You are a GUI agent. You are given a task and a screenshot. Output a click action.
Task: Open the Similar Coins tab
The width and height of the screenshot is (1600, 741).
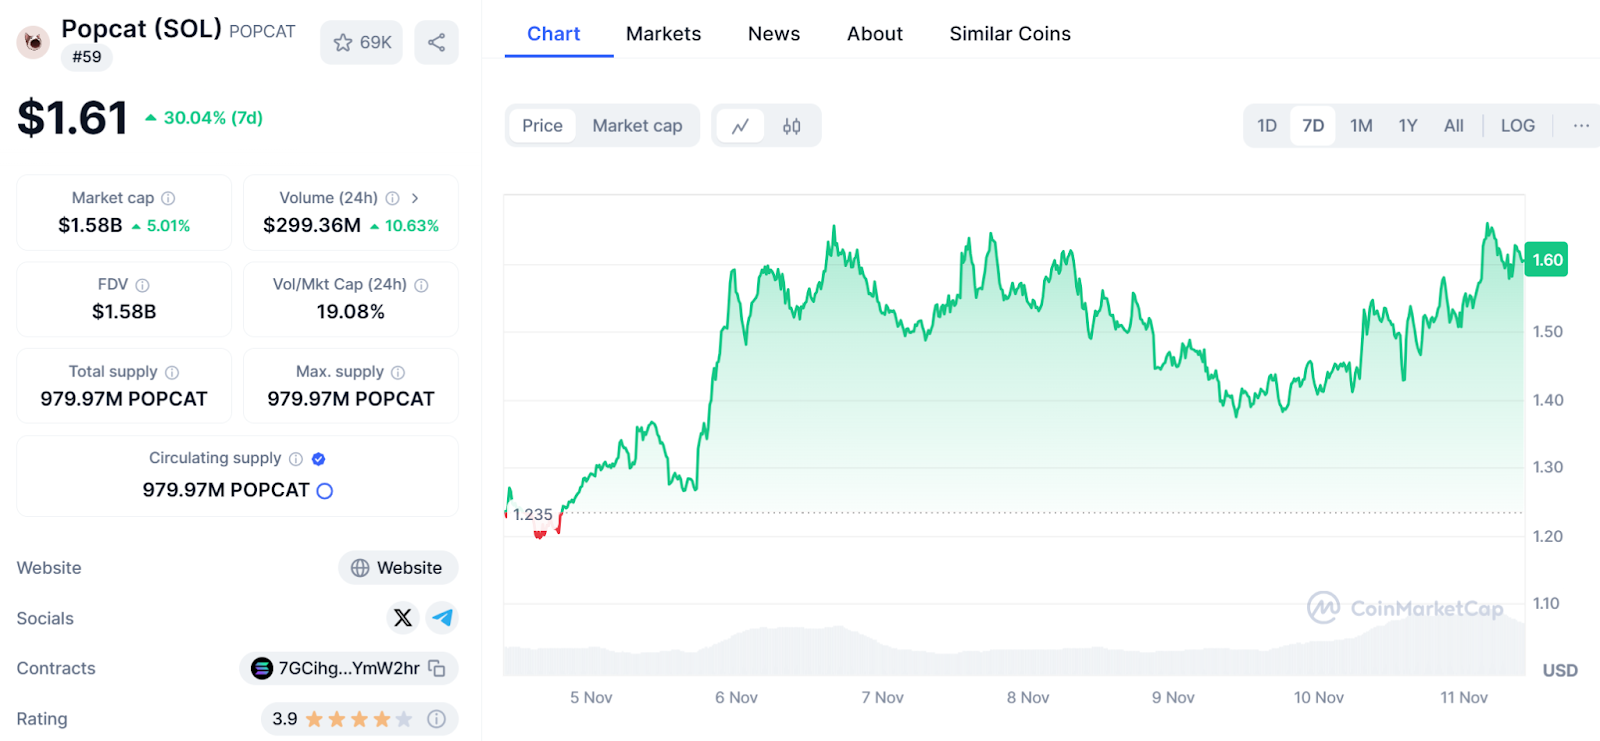[x=1009, y=34]
